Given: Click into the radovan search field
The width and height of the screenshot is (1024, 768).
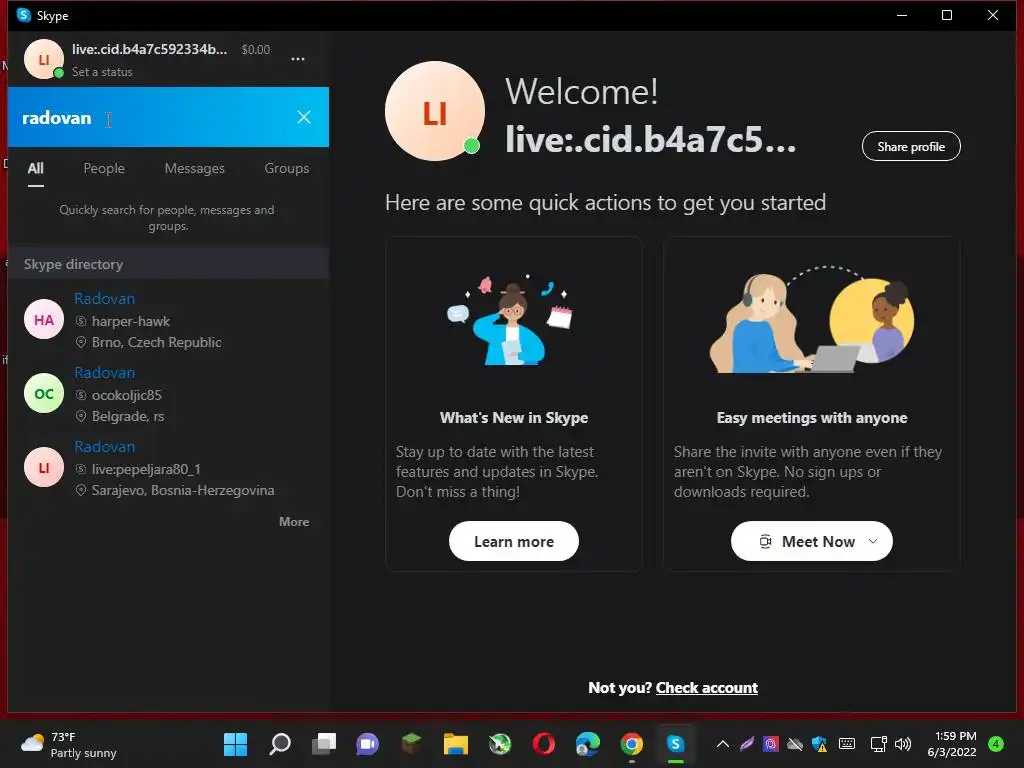Looking at the screenshot, I should [x=168, y=117].
